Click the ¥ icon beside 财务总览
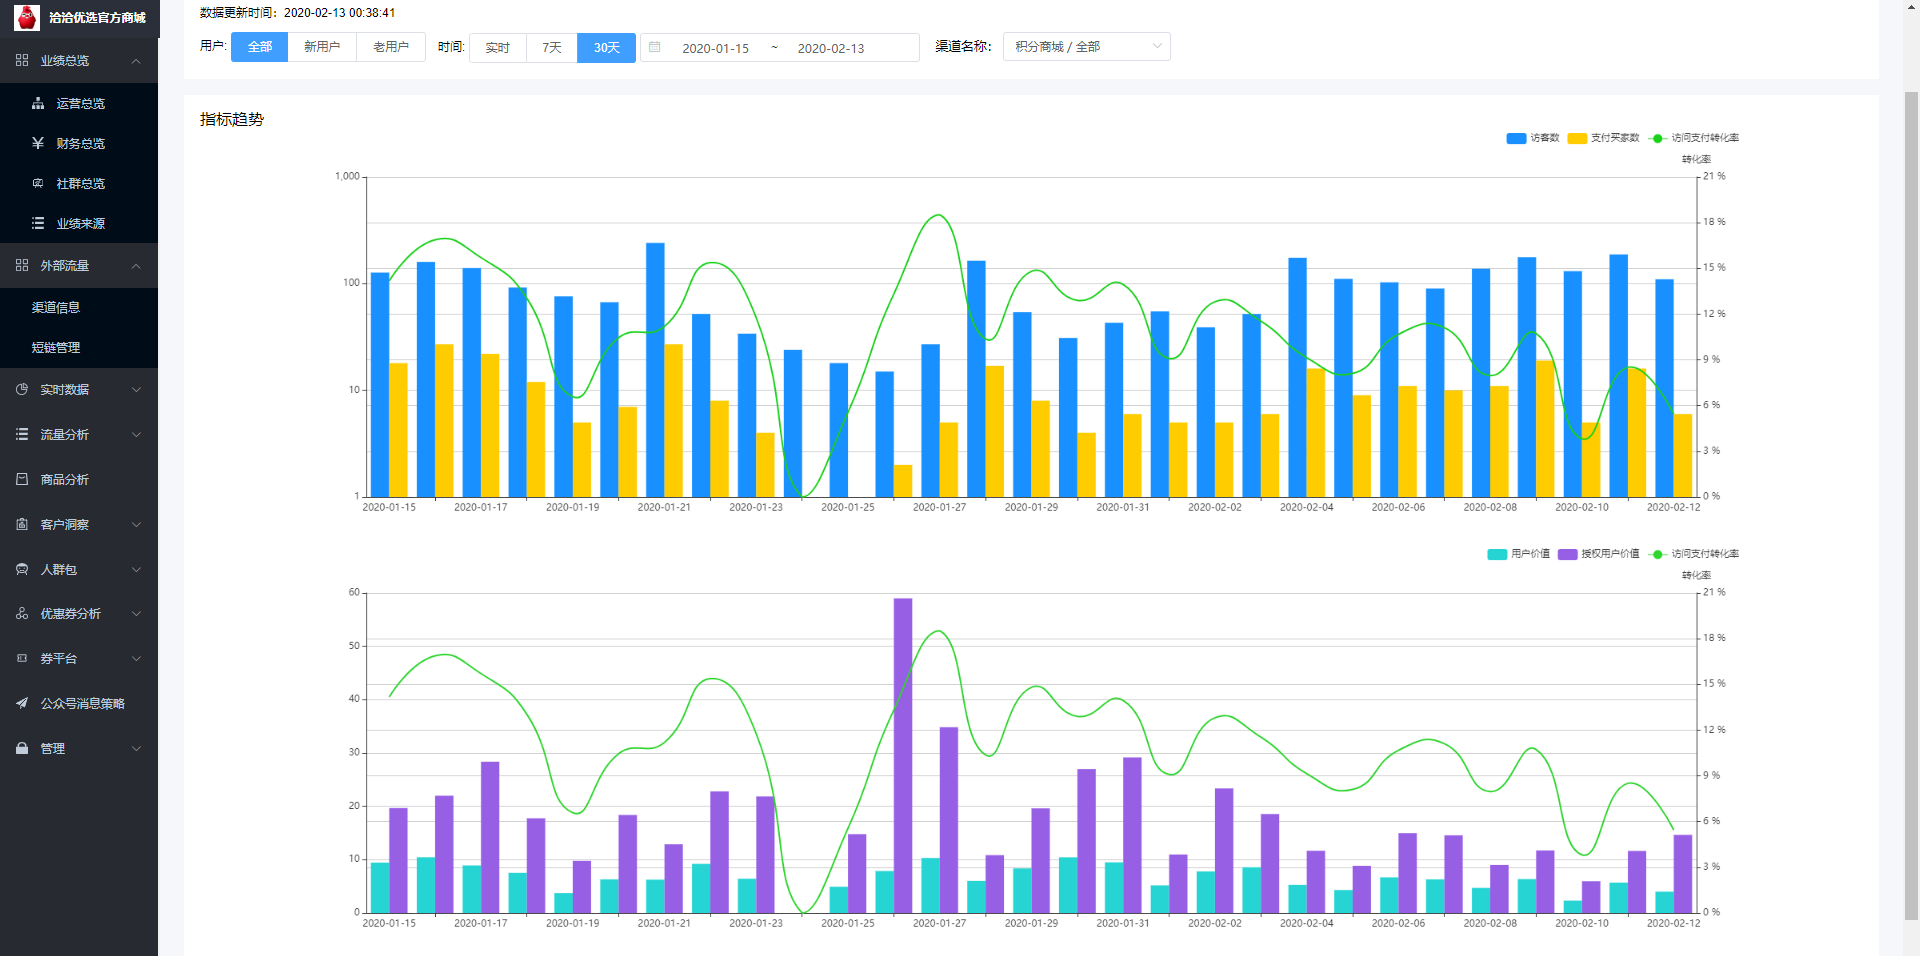 38,143
